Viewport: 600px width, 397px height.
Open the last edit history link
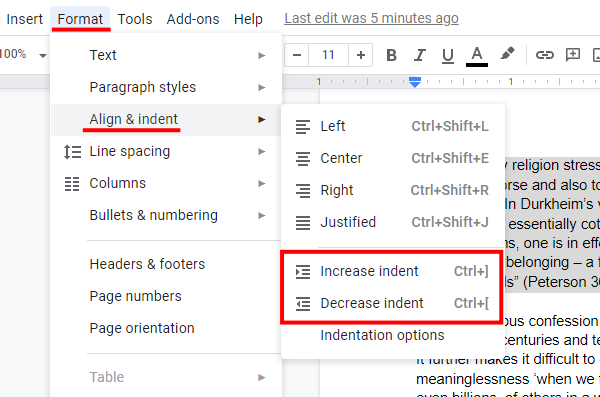click(x=371, y=19)
